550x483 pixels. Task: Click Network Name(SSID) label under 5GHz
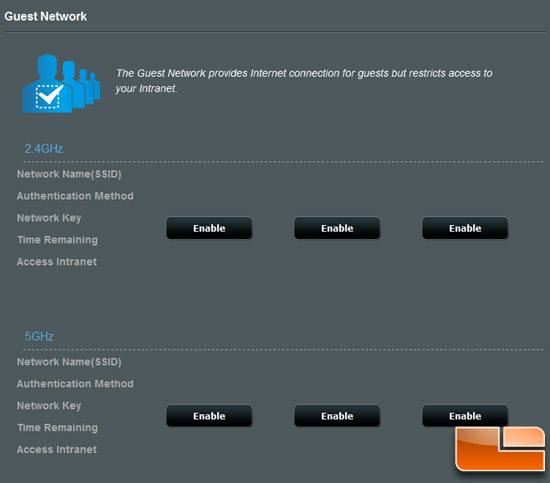pyautogui.click(x=69, y=362)
